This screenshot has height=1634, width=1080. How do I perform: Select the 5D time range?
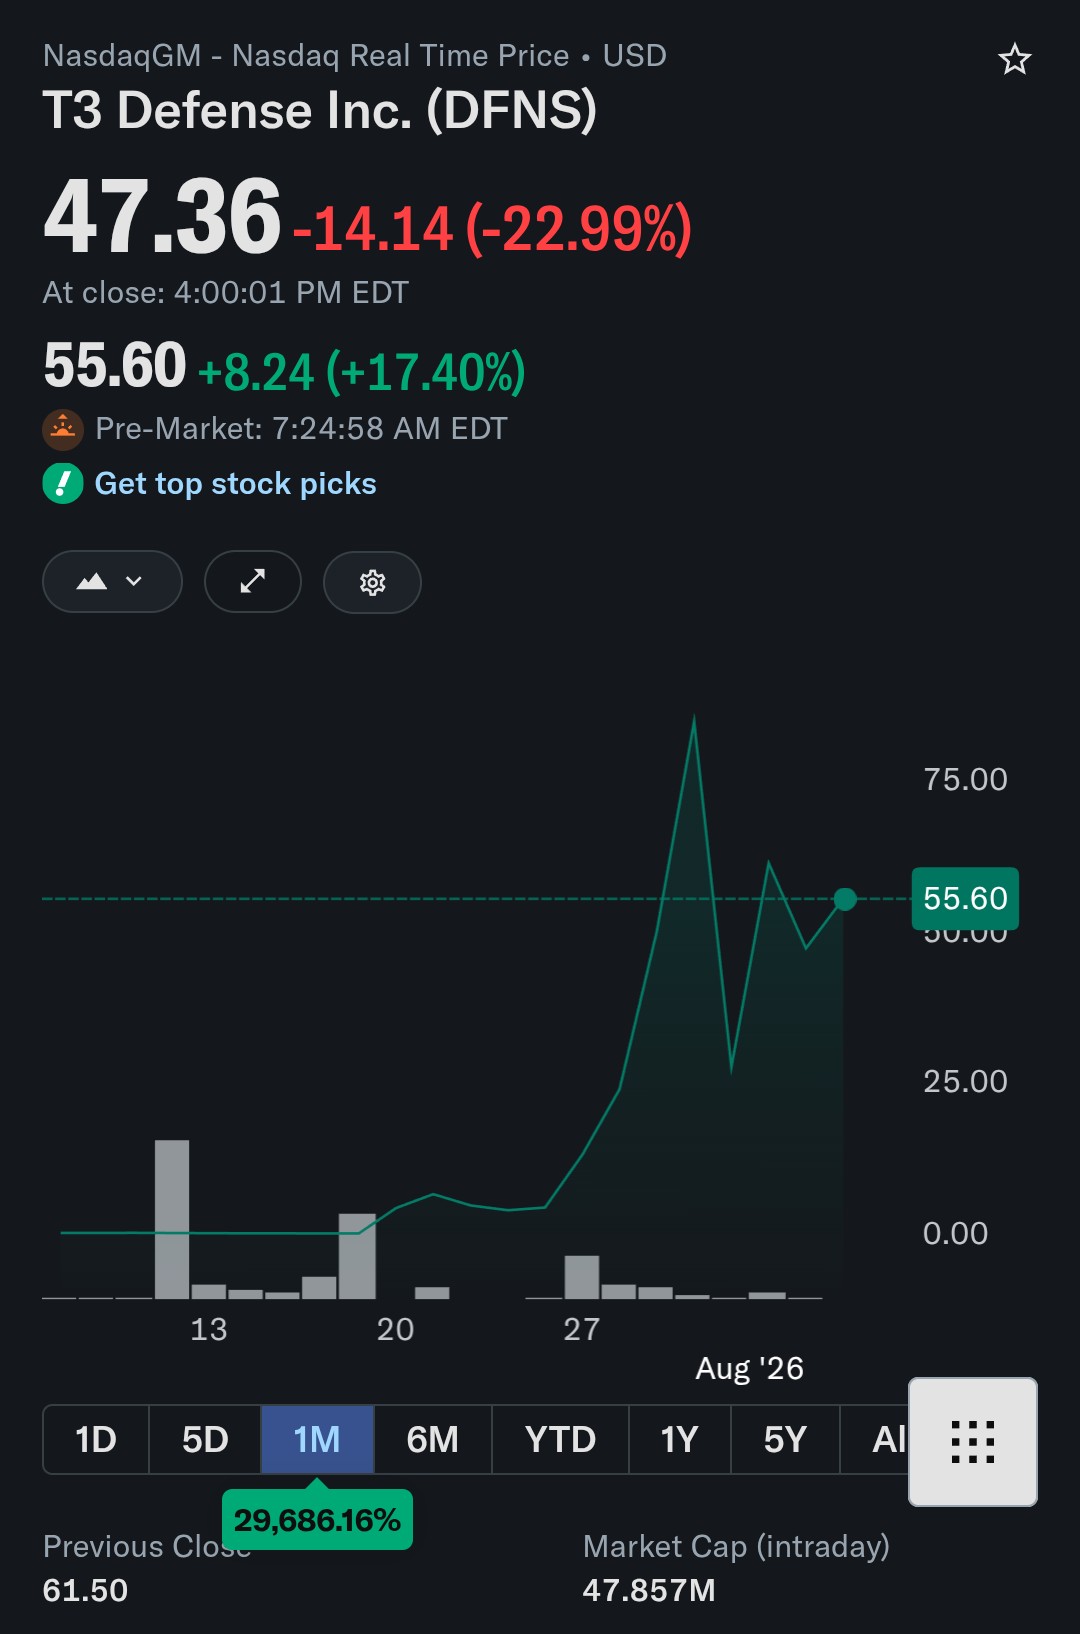tap(205, 1440)
